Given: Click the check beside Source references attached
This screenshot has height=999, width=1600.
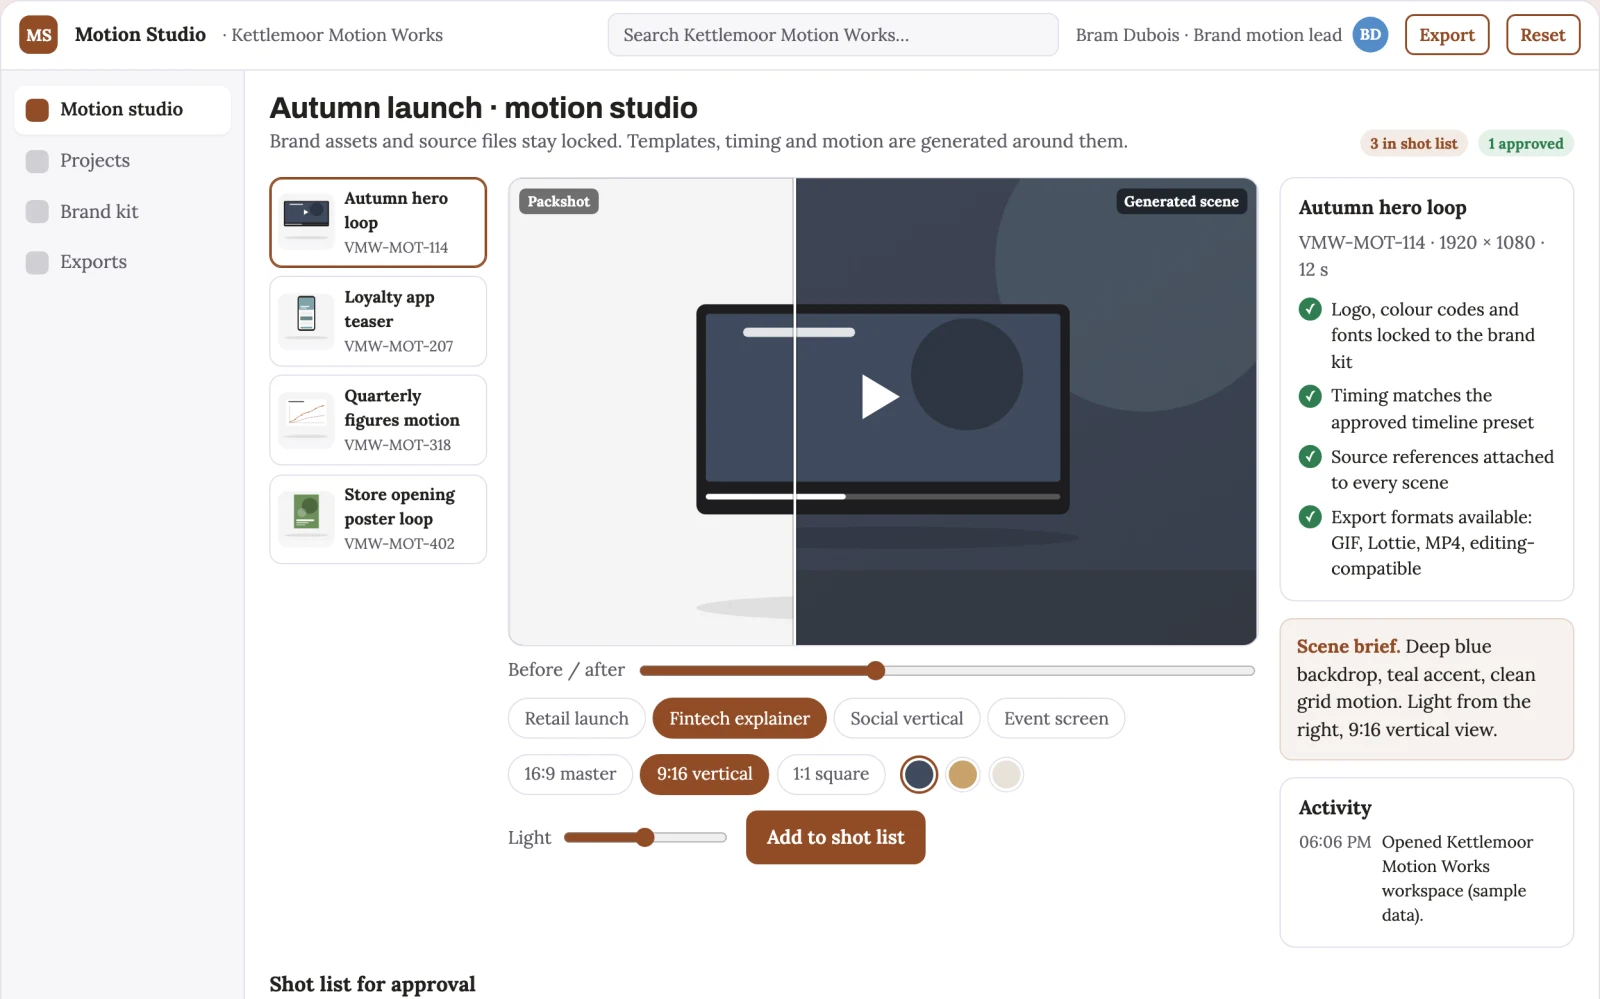Looking at the screenshot, I should pyautogui.click(x=1310, y=457).
